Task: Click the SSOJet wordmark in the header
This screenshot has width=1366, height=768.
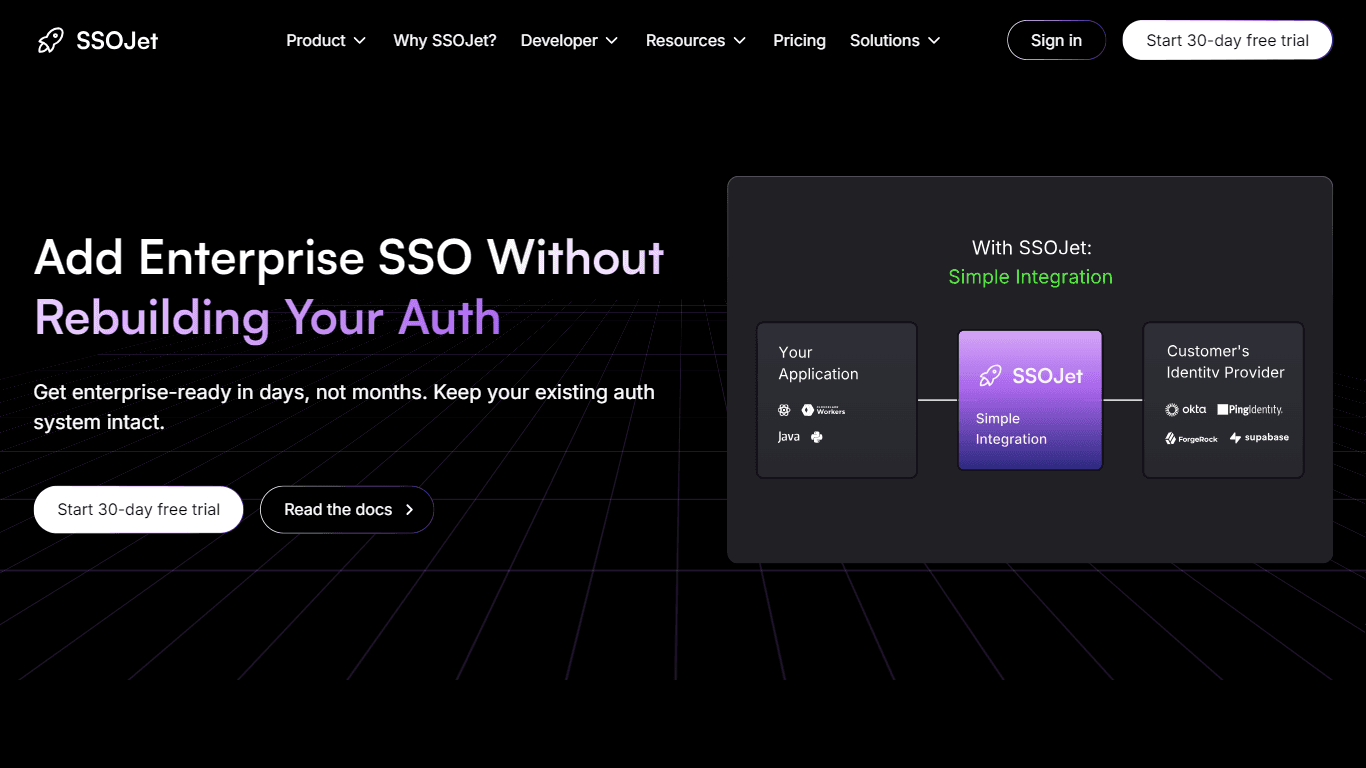Action: [x=117, y=41]
